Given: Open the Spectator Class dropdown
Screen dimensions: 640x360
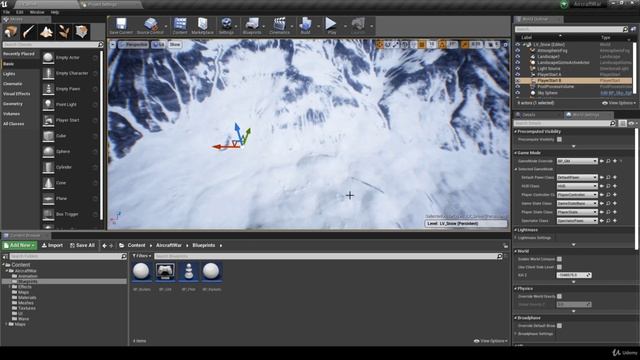Looking at the screenshot, I should [577, 221].
